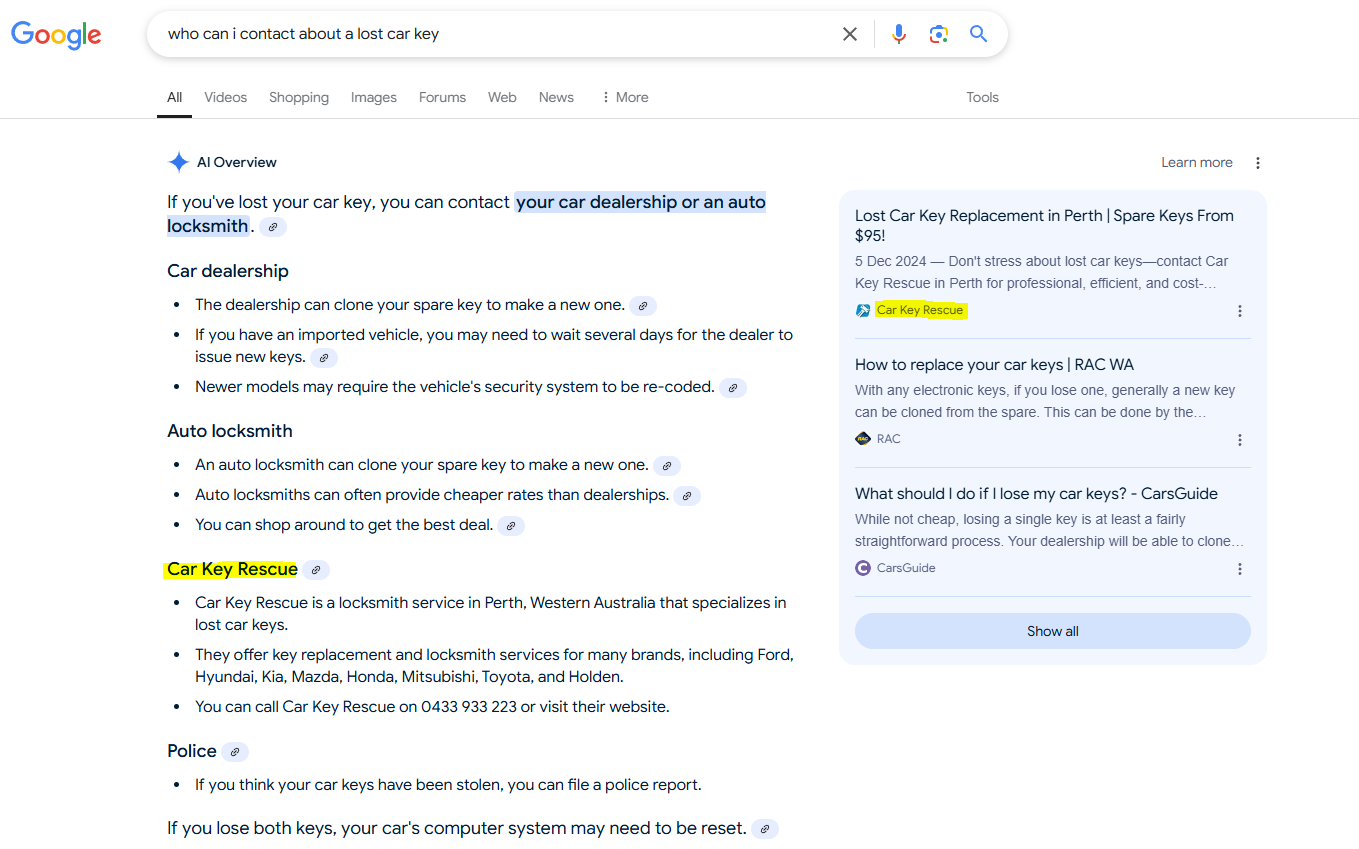
Task: Open the Google logo homepage link
Action: 56,34
